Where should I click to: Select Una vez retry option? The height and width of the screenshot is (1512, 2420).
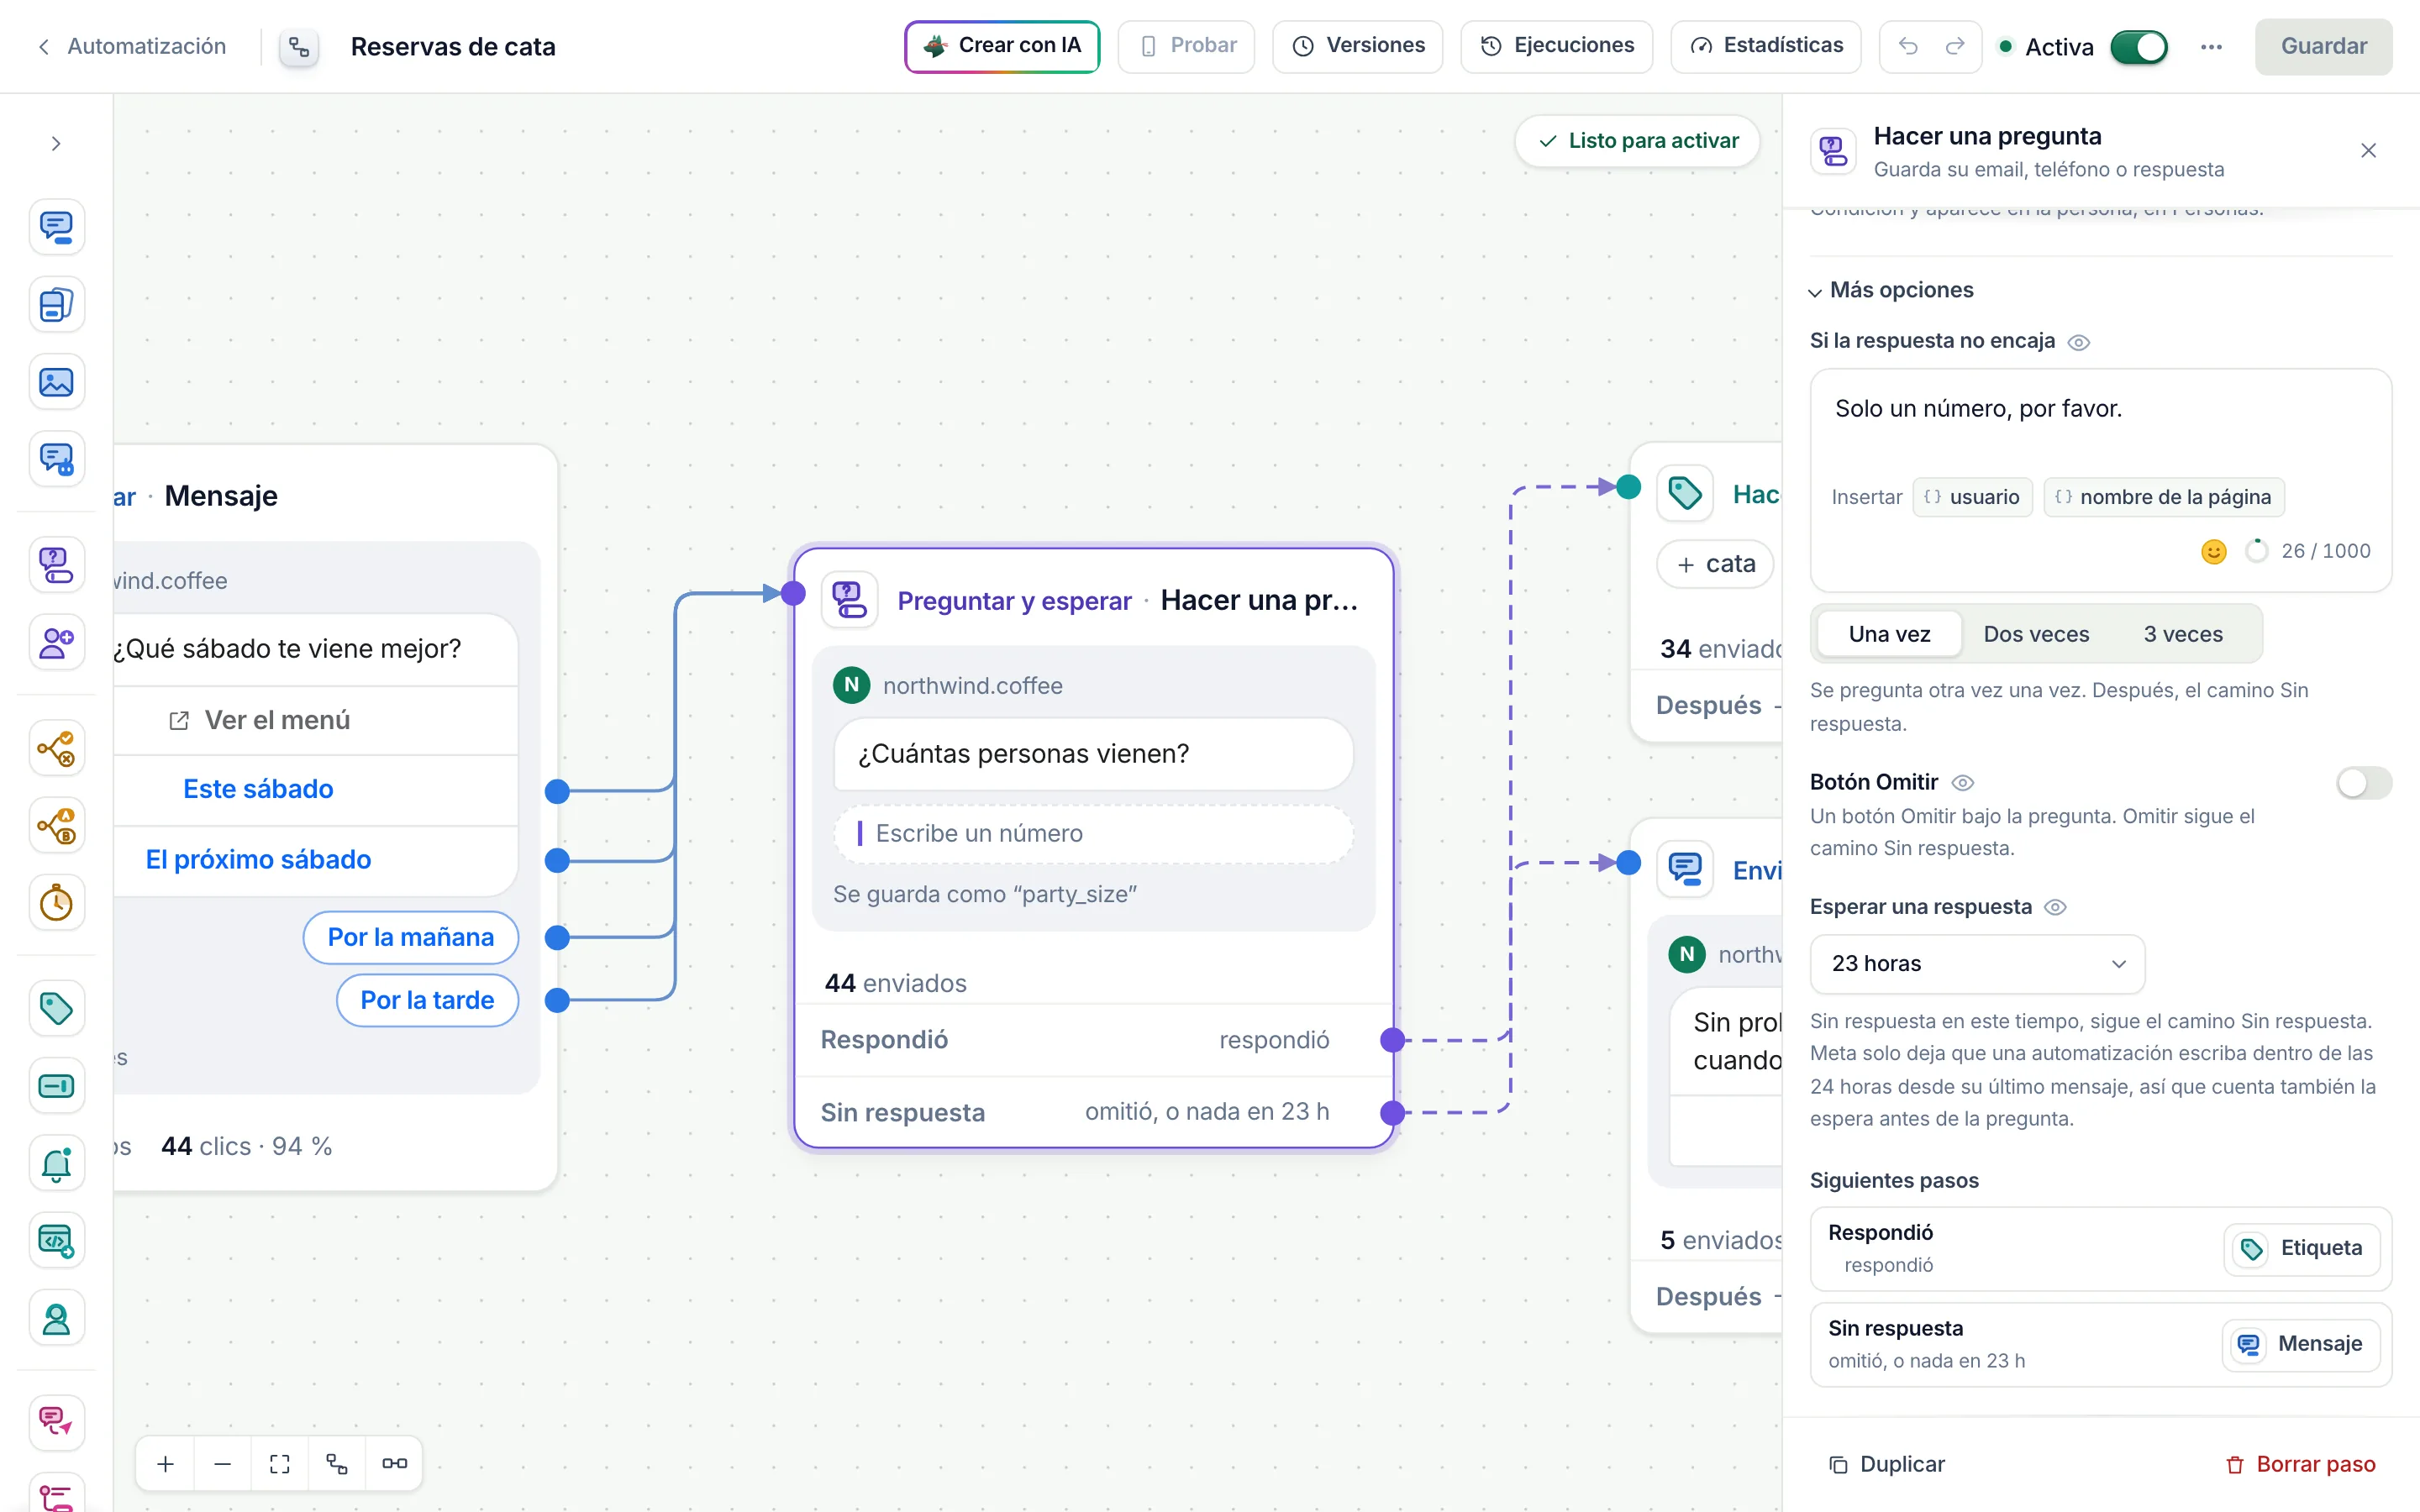[x=1889, y=634]
